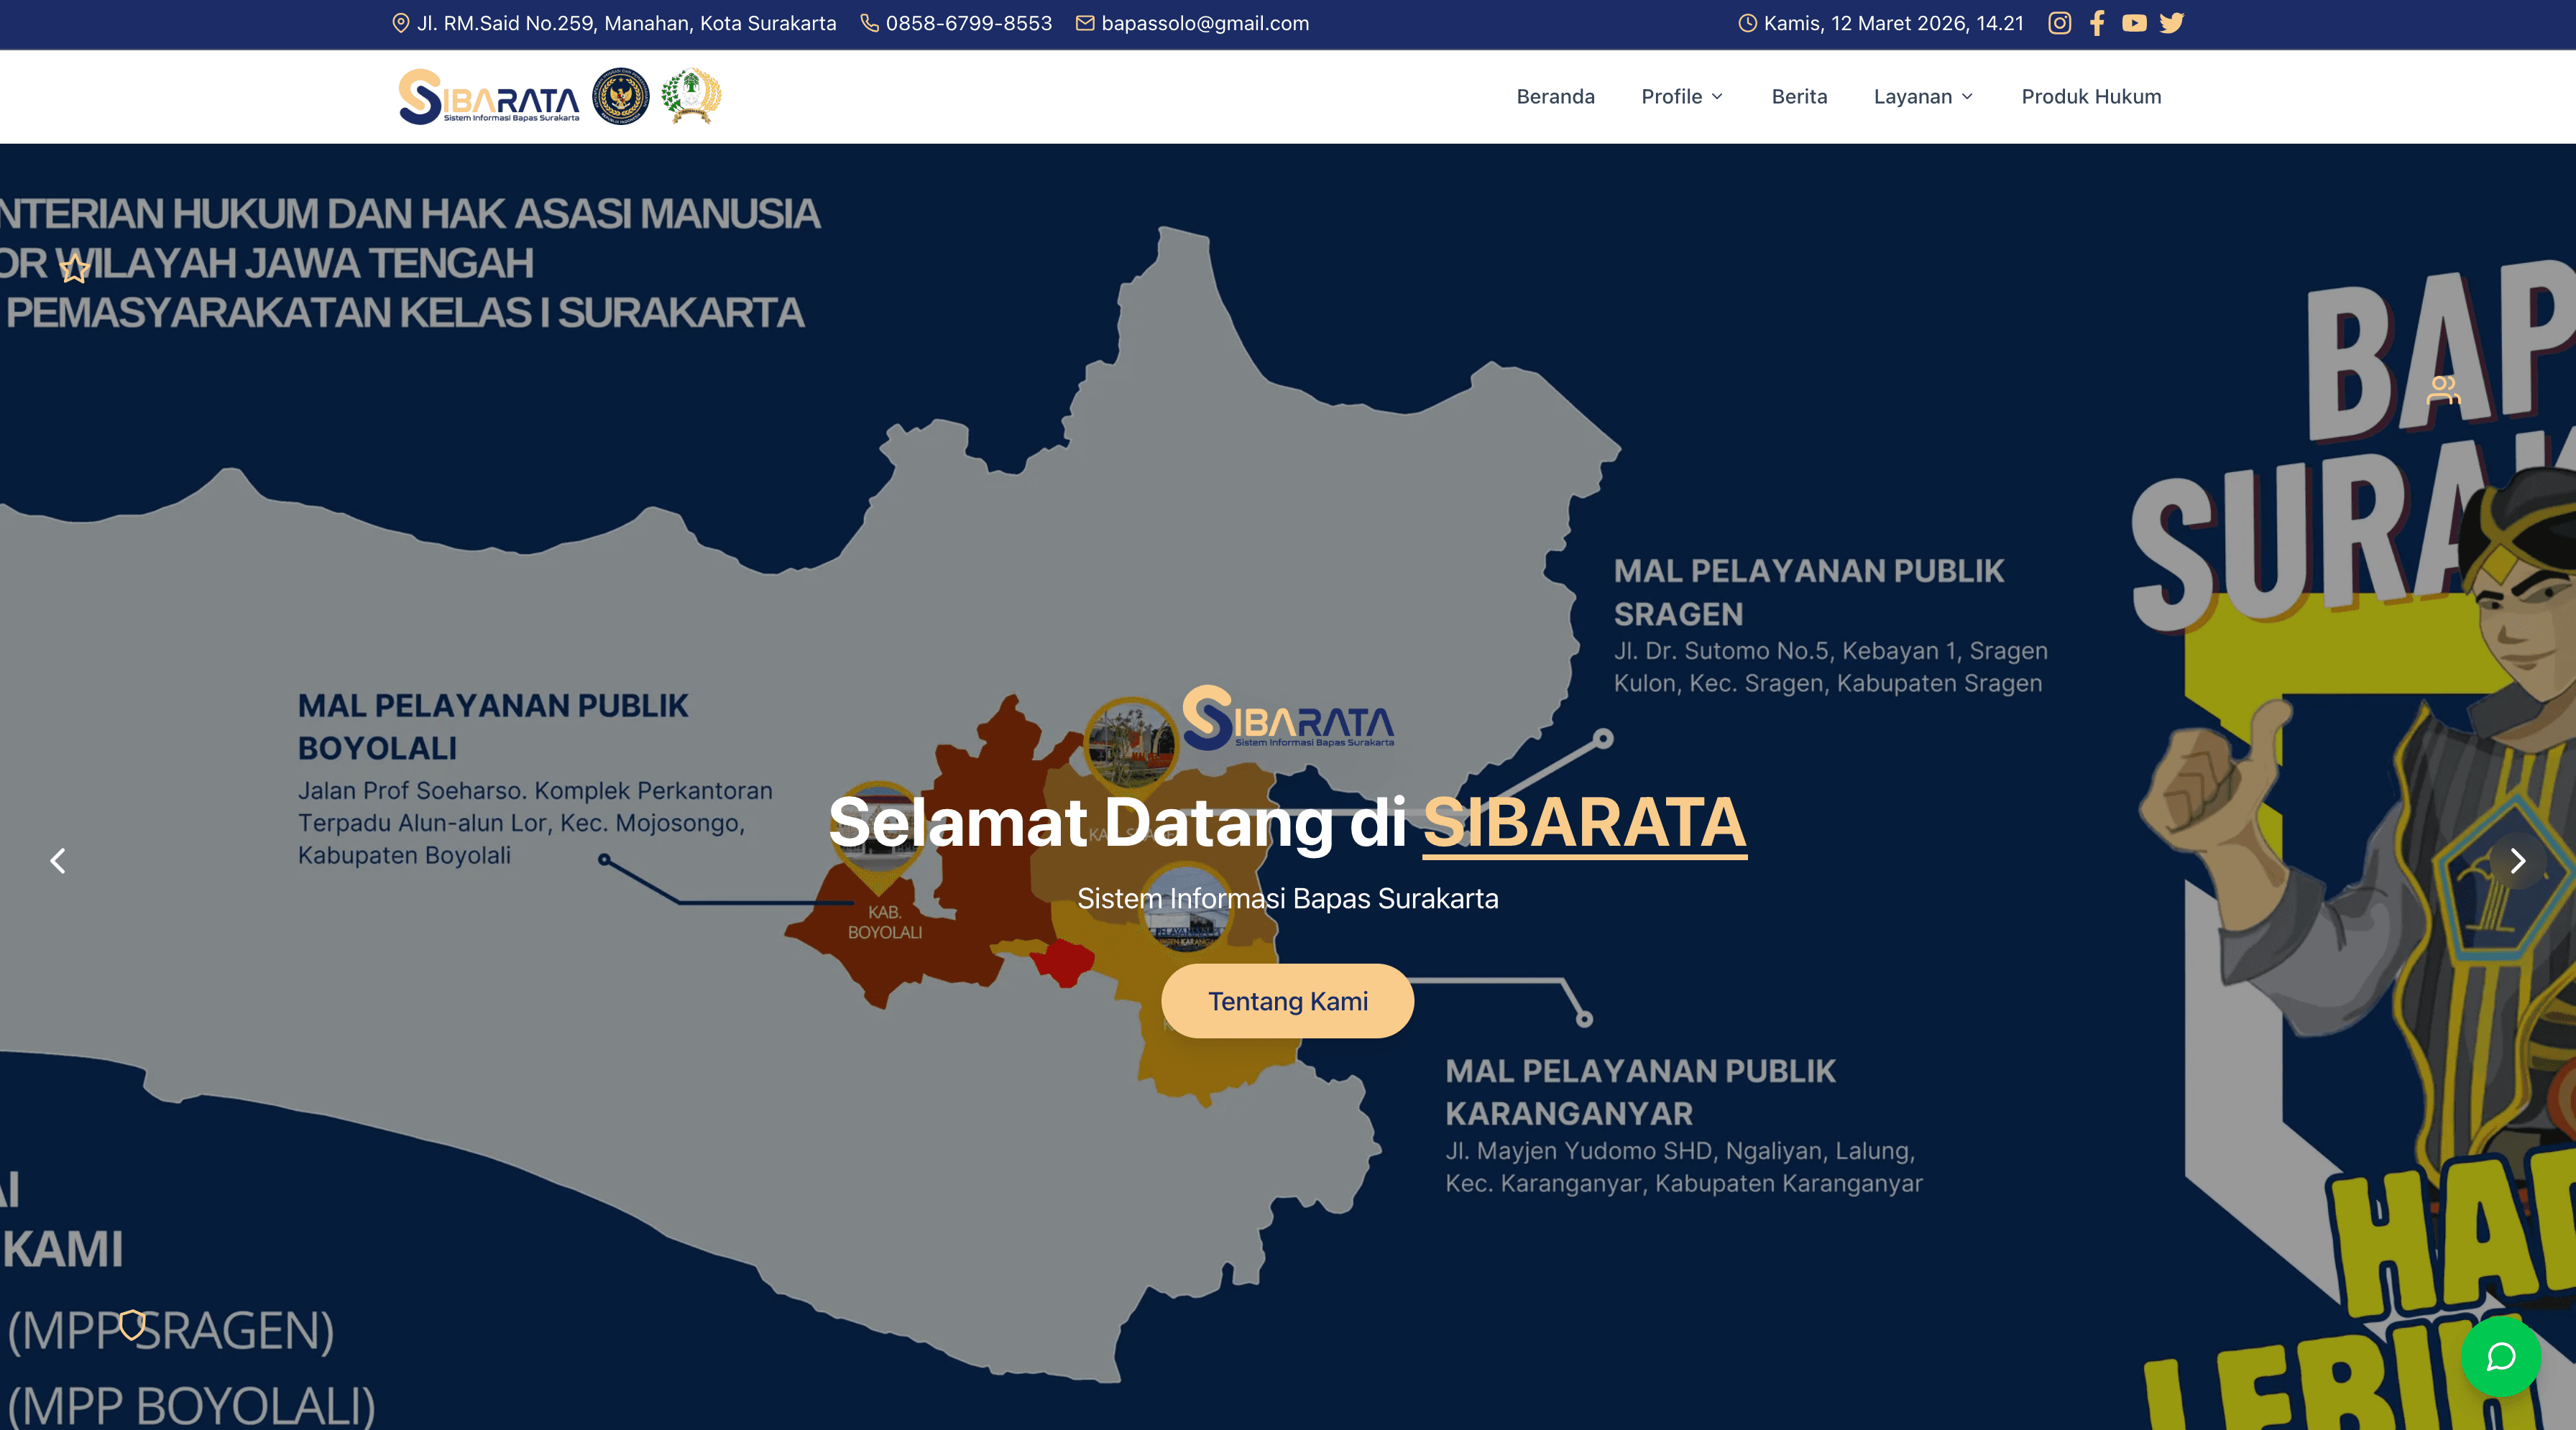Open the Profile menu item
The width and height of the screenshot is (2576, 1430).
tap(1682, 97)
